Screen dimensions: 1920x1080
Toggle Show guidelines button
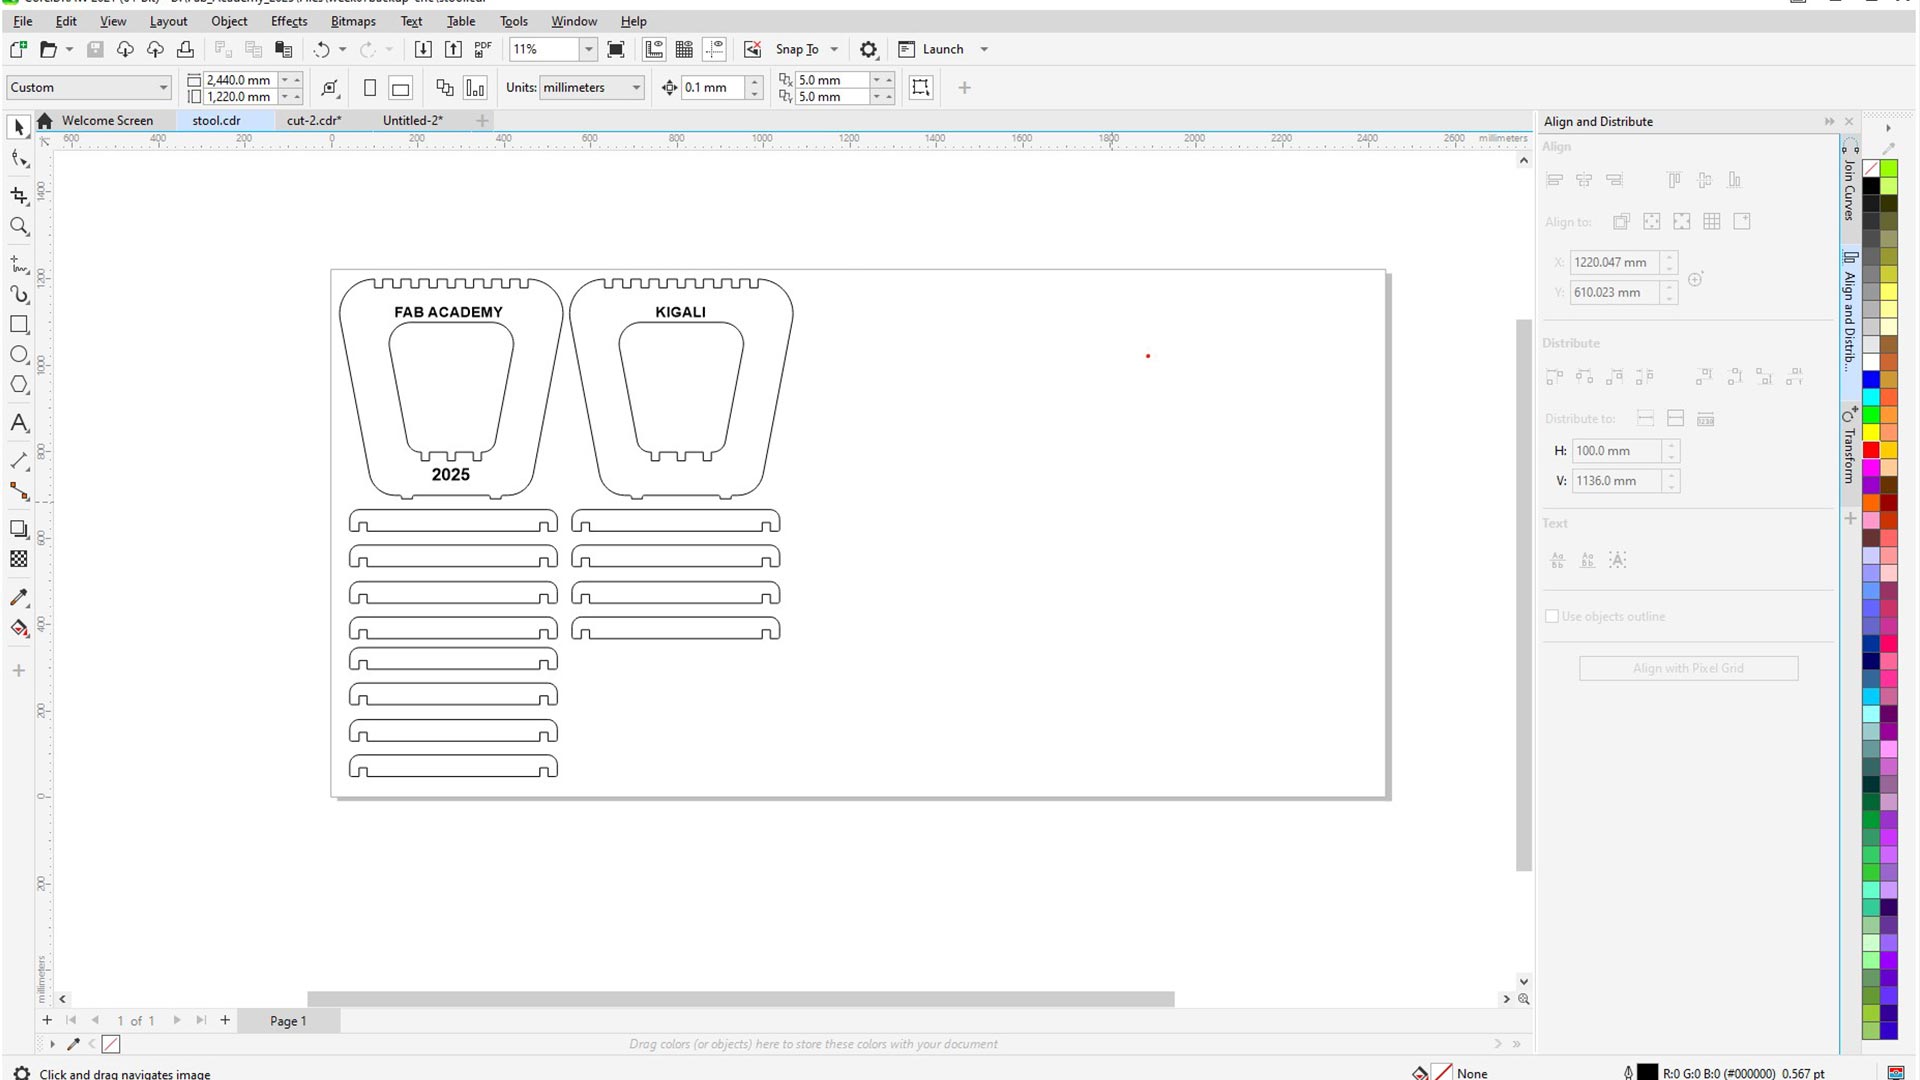click(715, 49)
